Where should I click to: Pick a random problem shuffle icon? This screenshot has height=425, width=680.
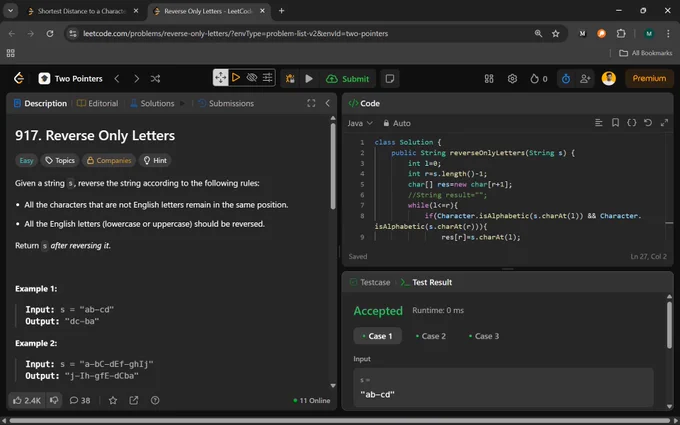[155, 78]
